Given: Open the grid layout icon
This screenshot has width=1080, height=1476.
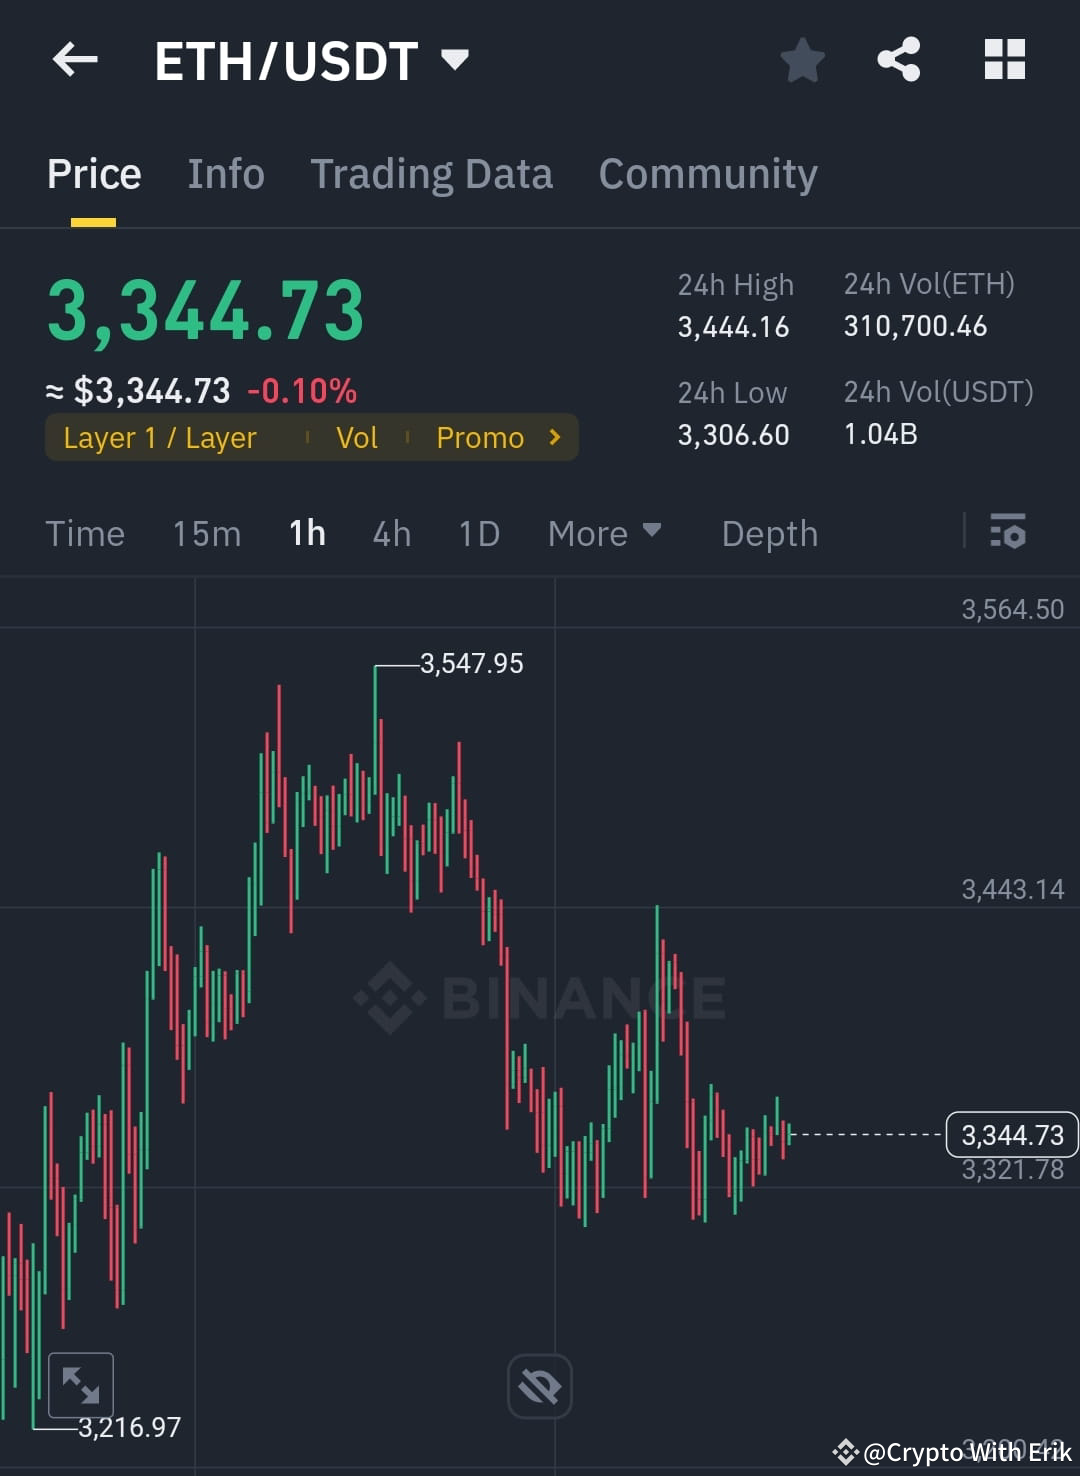Looking at the screenshot, I should 1004,60.
